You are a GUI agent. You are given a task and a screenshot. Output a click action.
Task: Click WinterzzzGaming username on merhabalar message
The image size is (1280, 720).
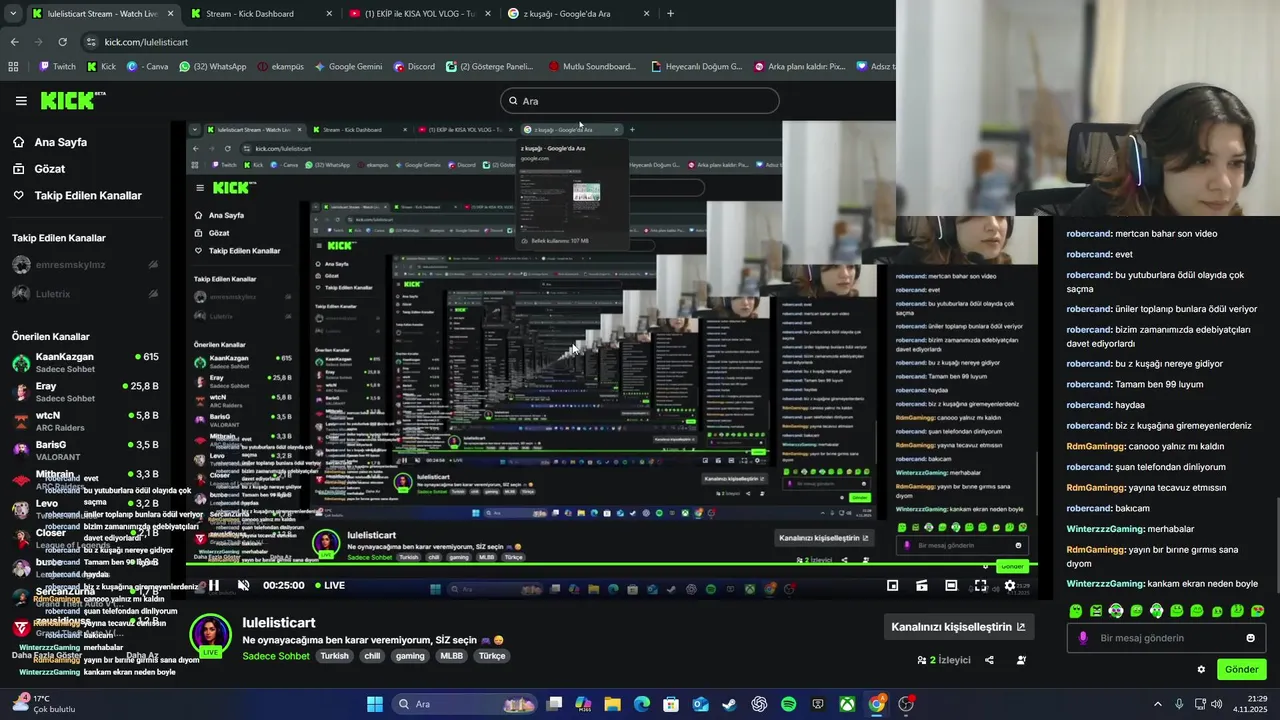[x=1105, y=529]
